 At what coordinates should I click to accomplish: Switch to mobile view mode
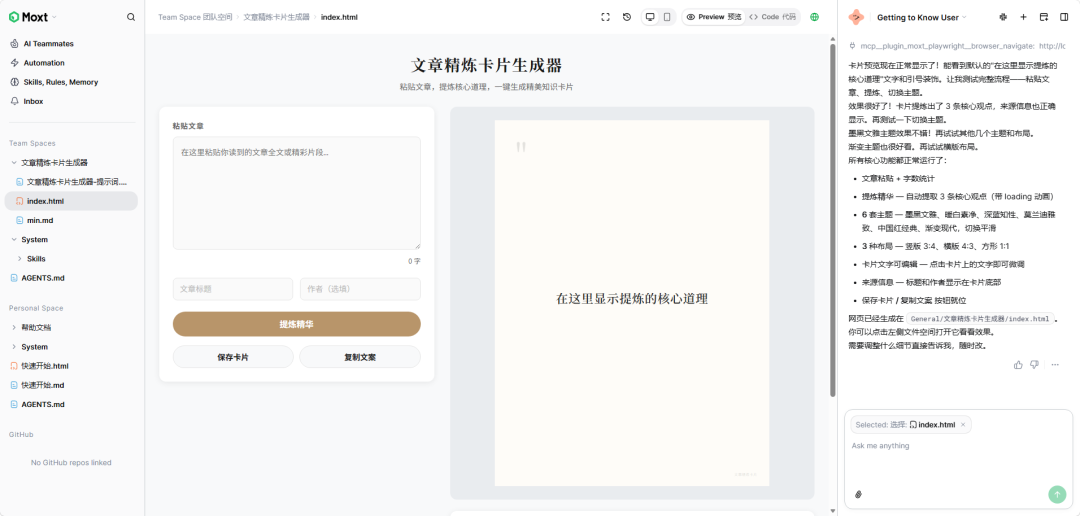667,17
